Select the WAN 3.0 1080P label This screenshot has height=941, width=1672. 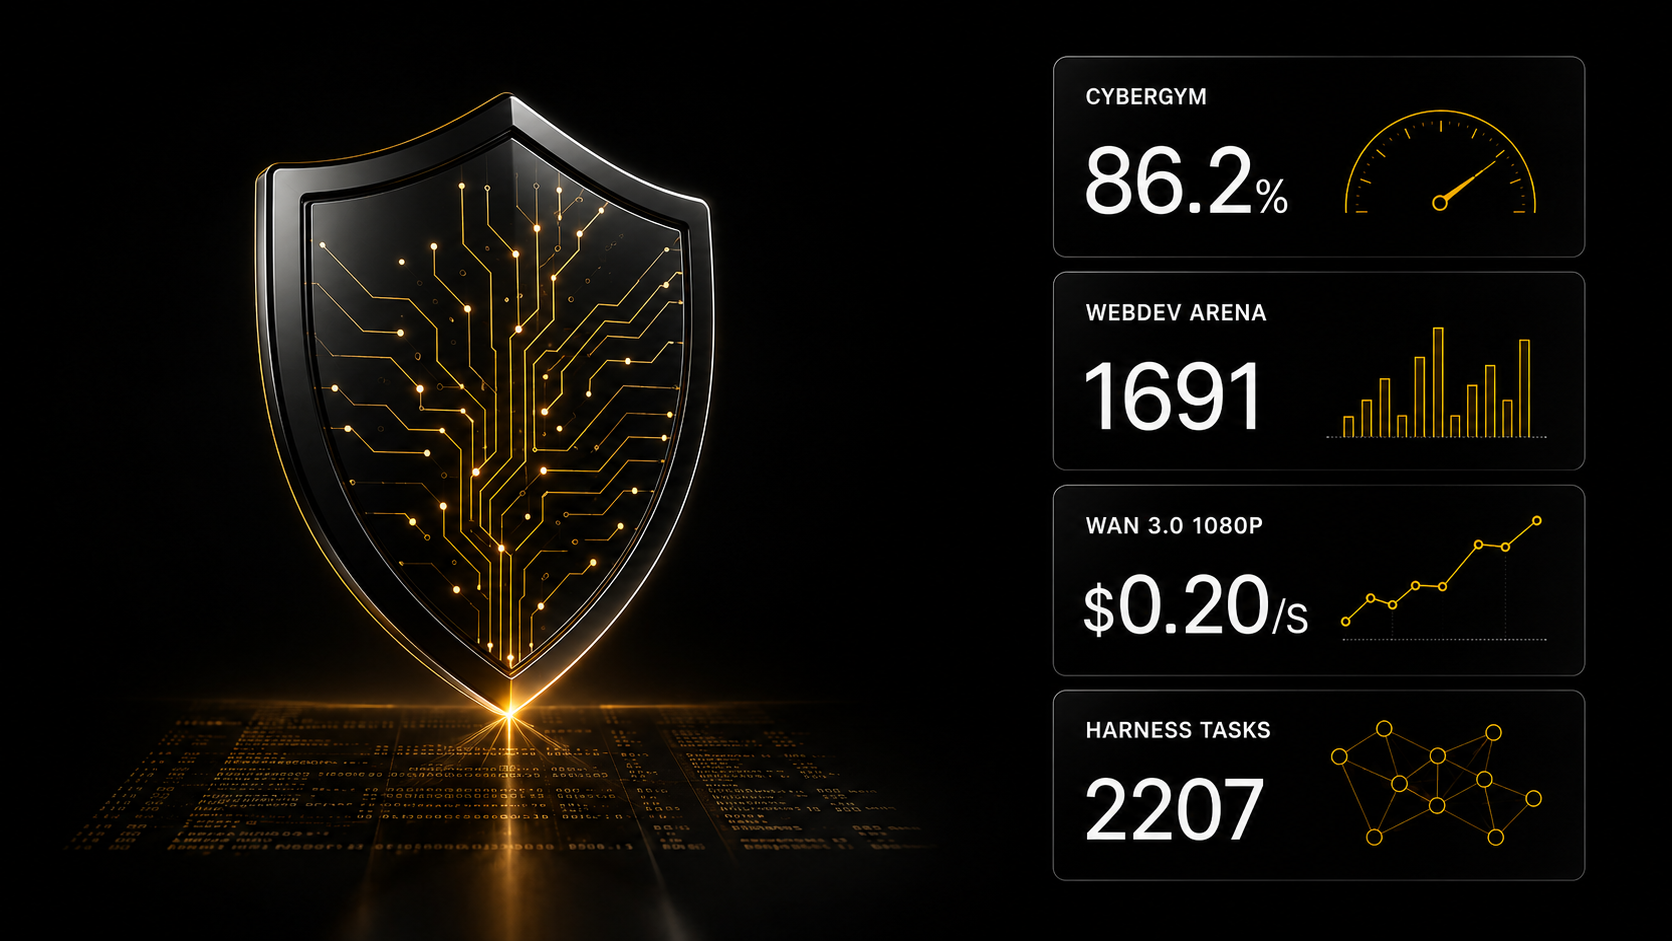coord(1174,526)
